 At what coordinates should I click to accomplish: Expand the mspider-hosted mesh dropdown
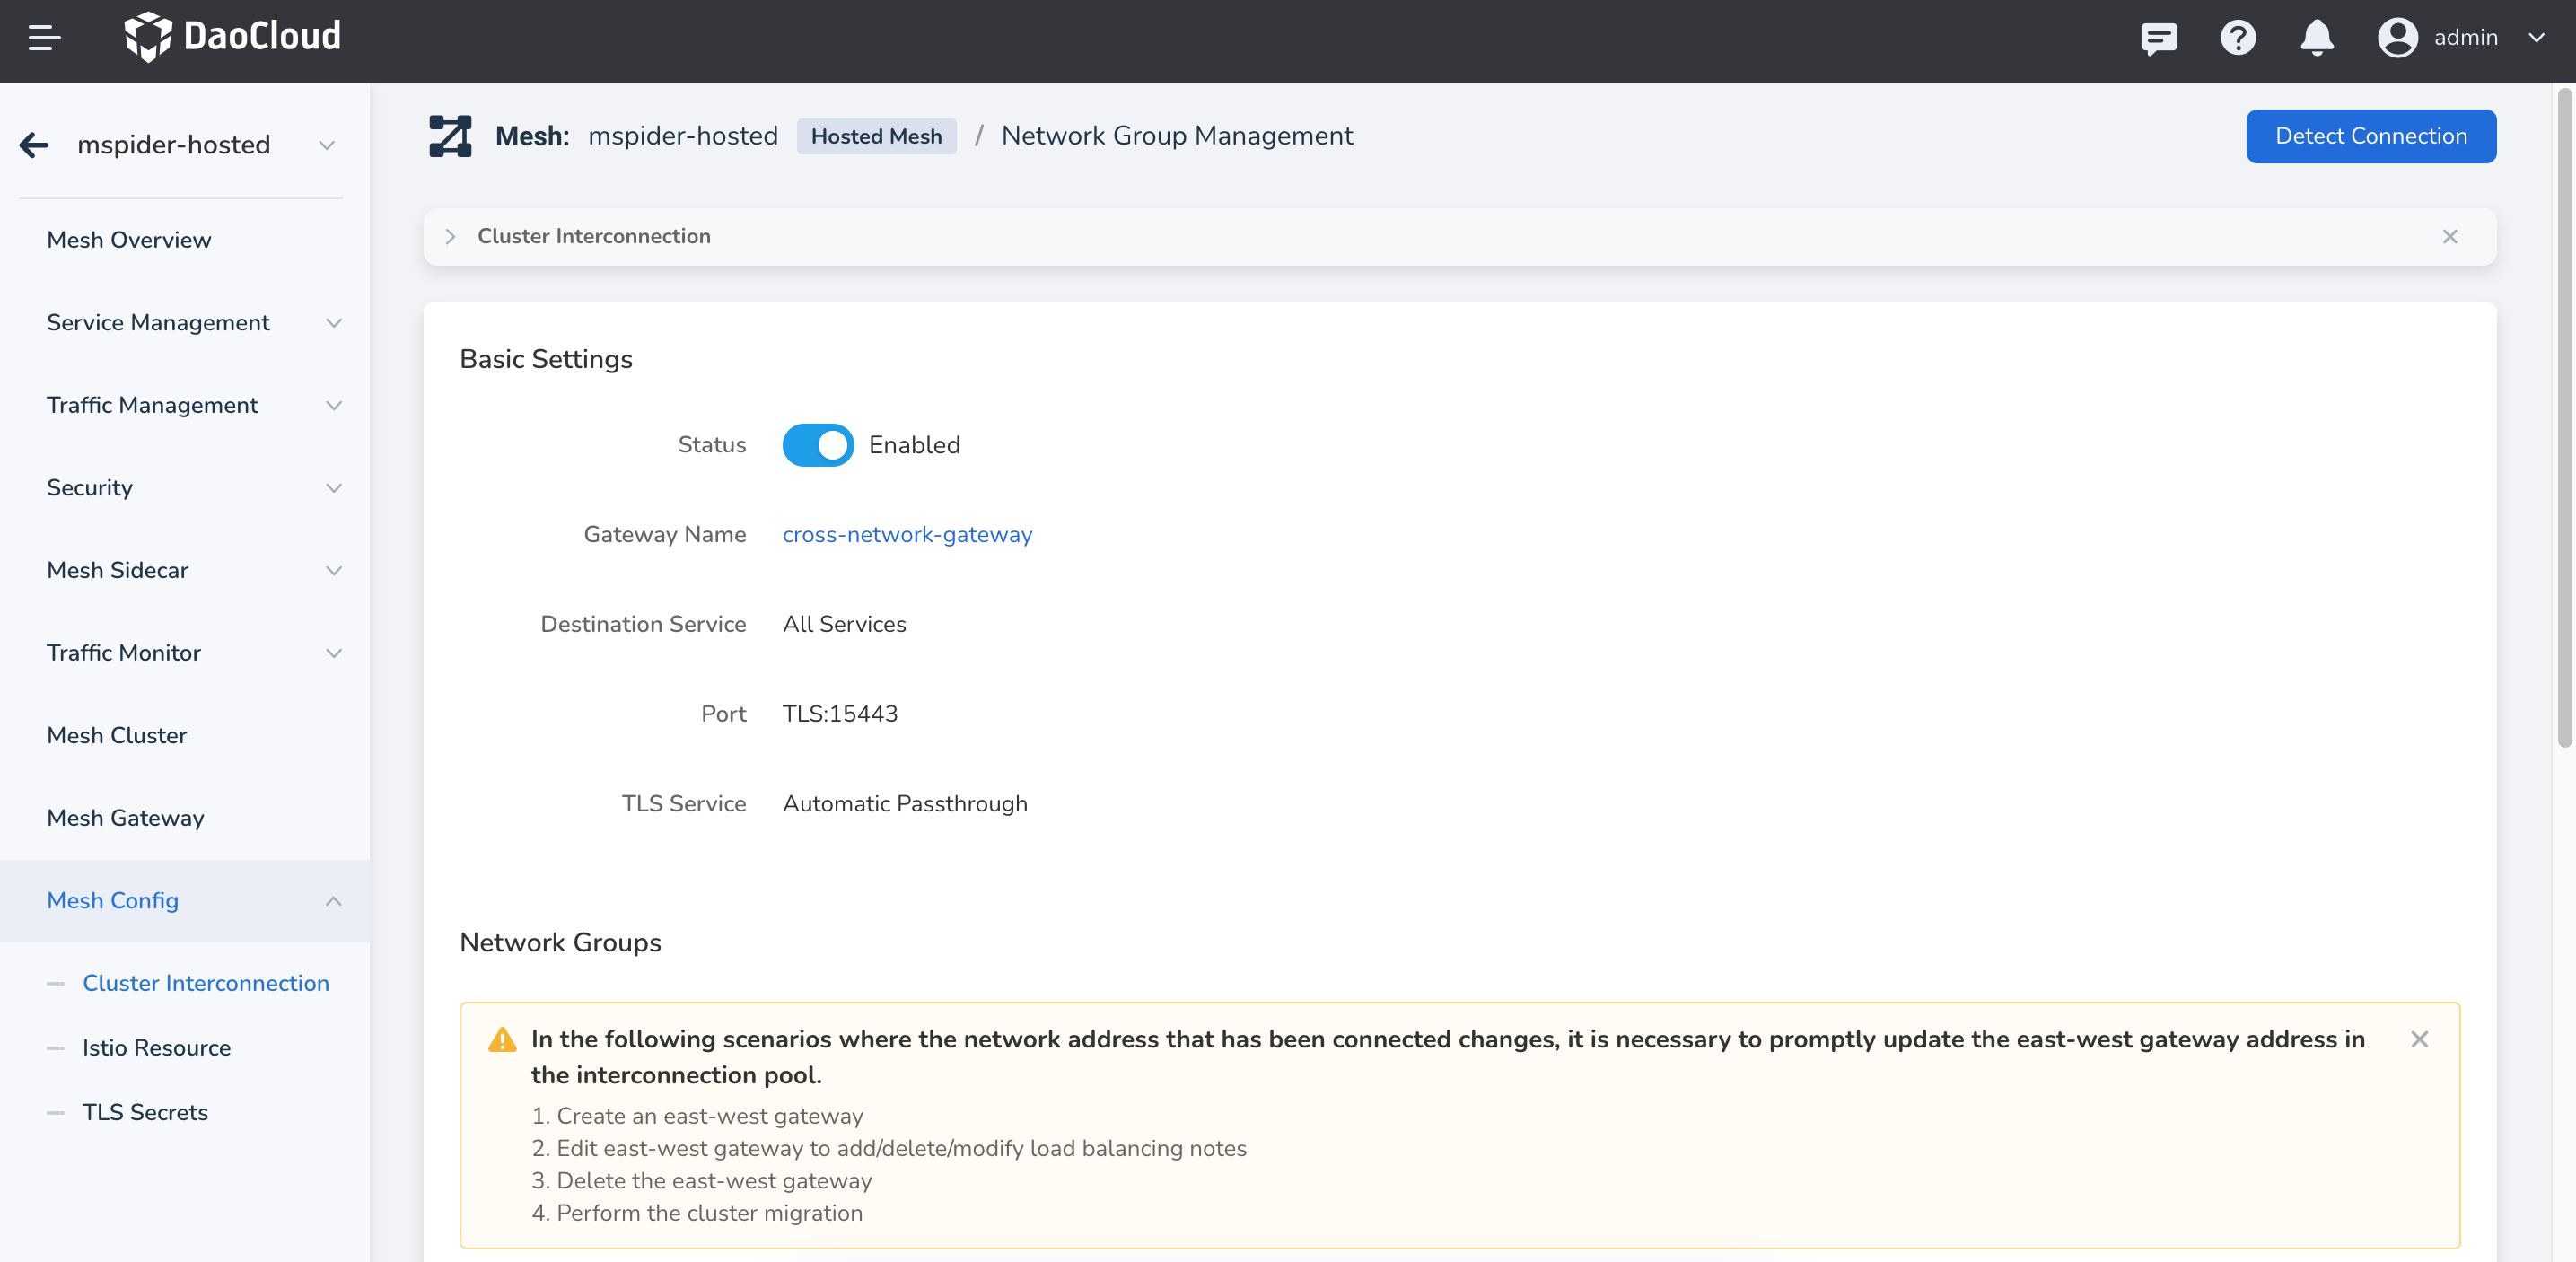(x=327, y=145)
